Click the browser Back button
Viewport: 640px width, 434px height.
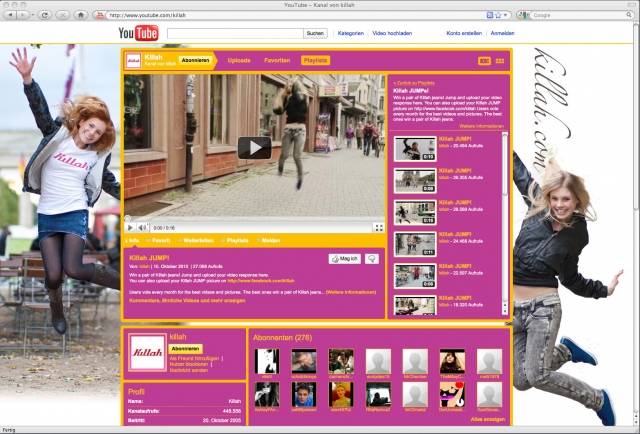(x=10, y=15)
